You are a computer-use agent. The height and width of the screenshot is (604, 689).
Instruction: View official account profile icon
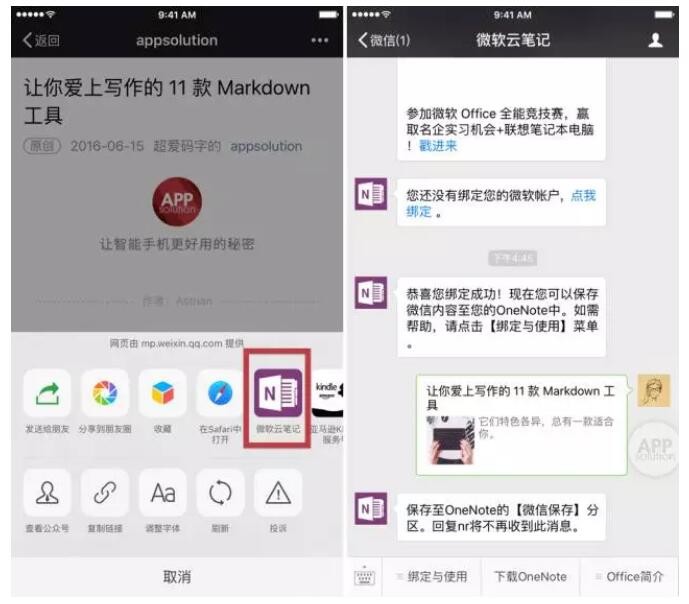click(x=47, y=492)
